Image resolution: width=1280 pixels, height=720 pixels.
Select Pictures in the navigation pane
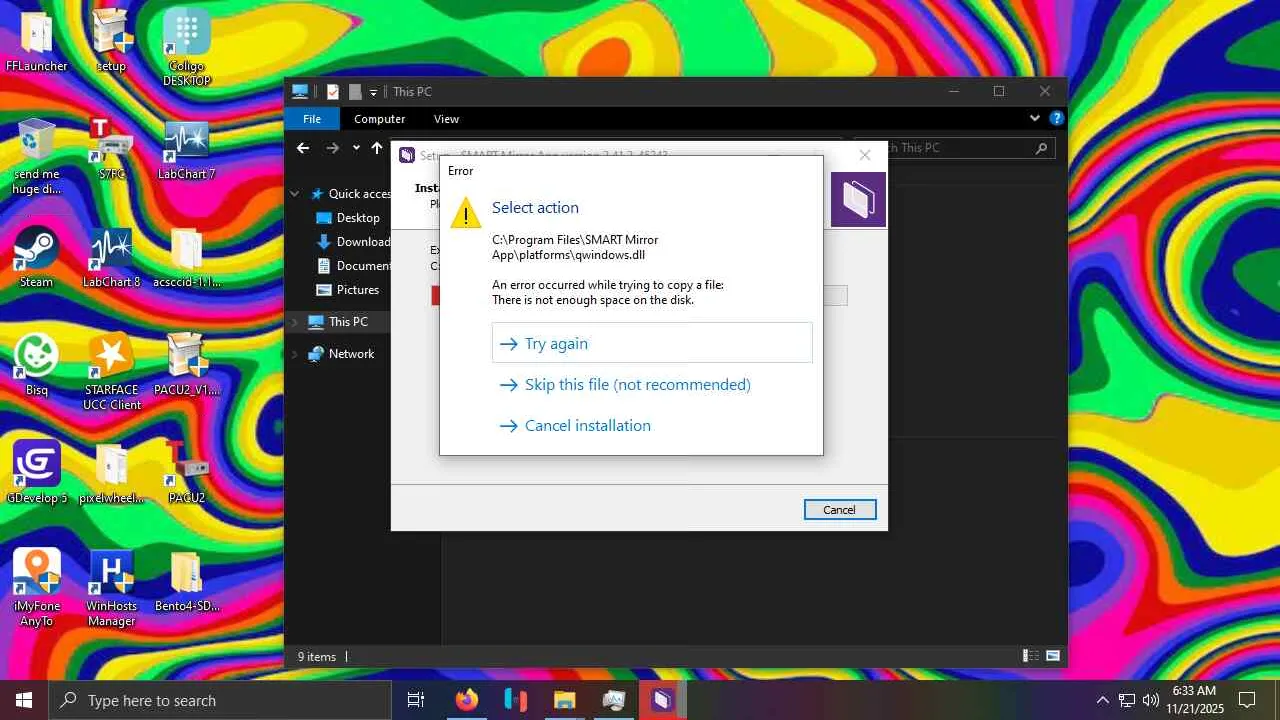(x=348, y=290)
